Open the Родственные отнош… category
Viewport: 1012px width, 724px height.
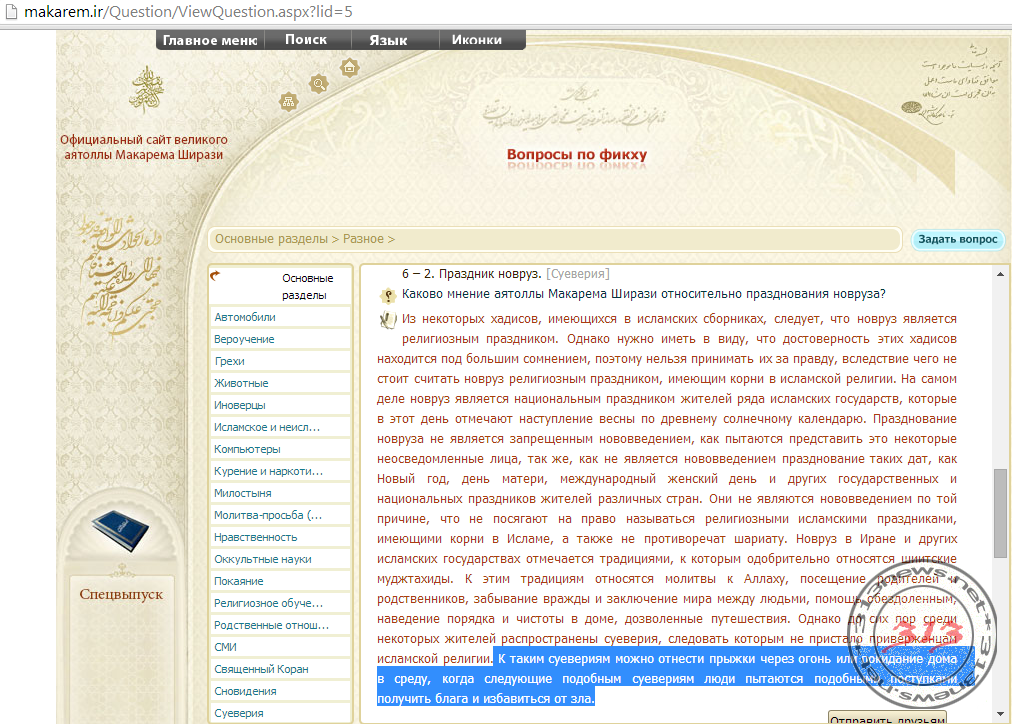[281, 625]
